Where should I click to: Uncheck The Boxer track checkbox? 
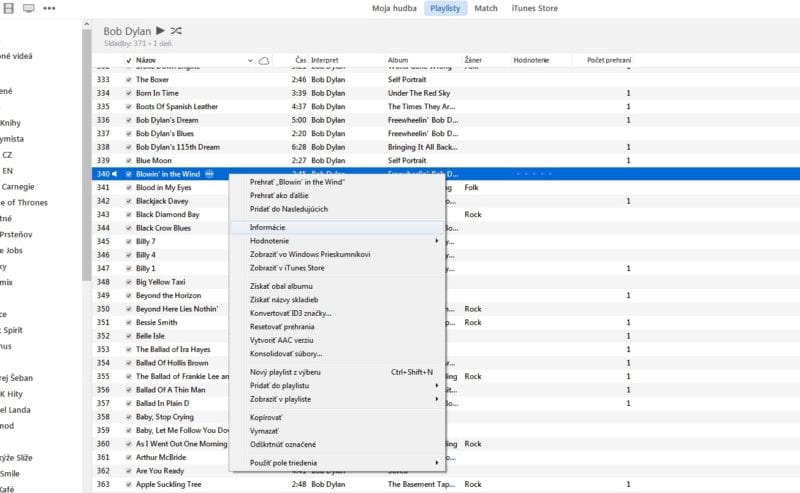129,80
